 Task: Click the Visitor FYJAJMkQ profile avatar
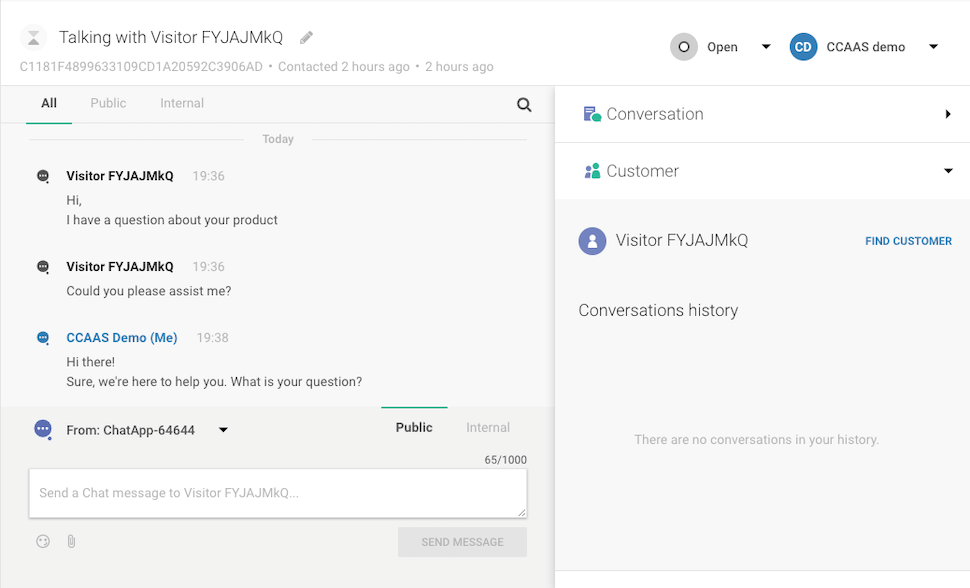point(592,241)
